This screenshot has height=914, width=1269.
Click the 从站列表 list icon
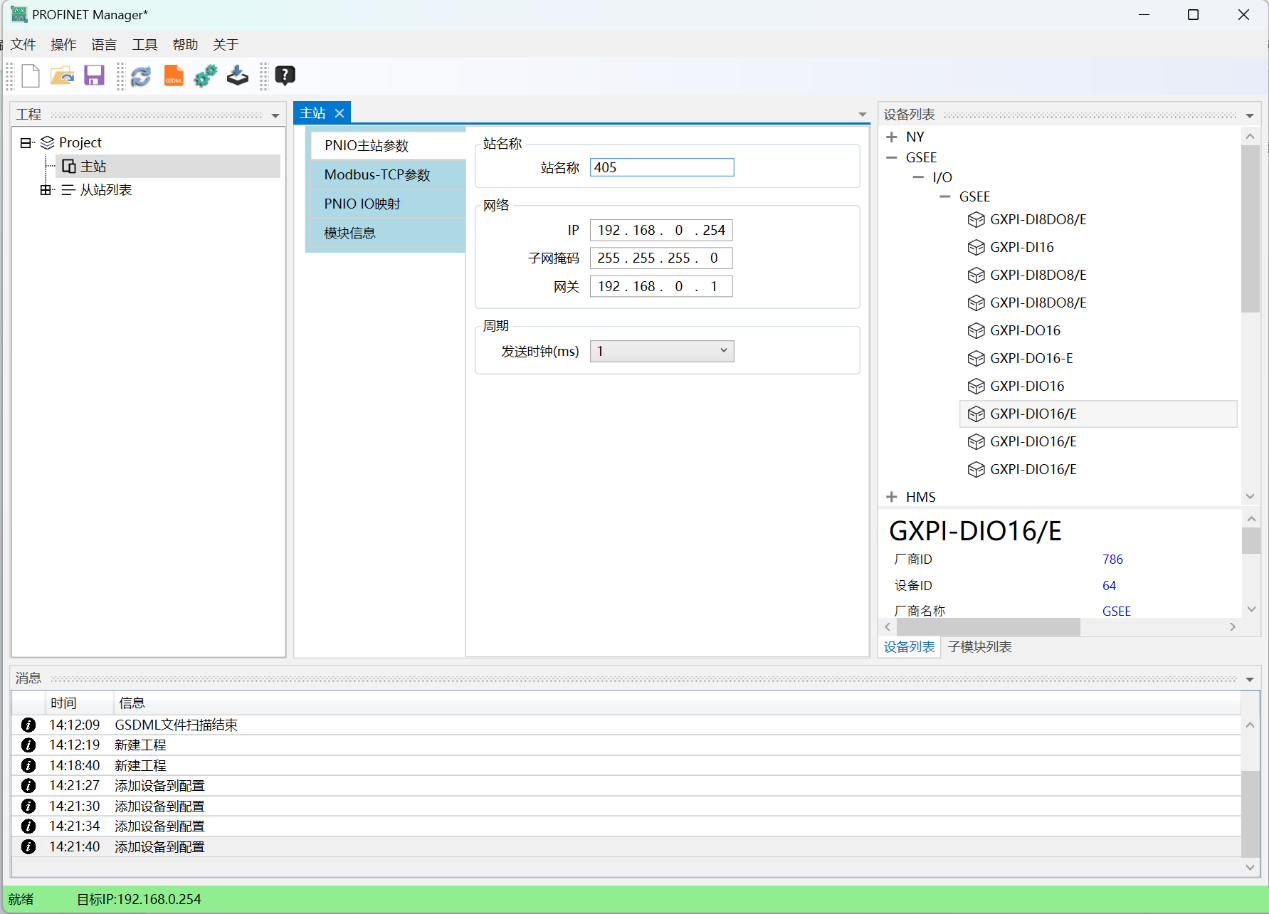(x=68, y=190)
